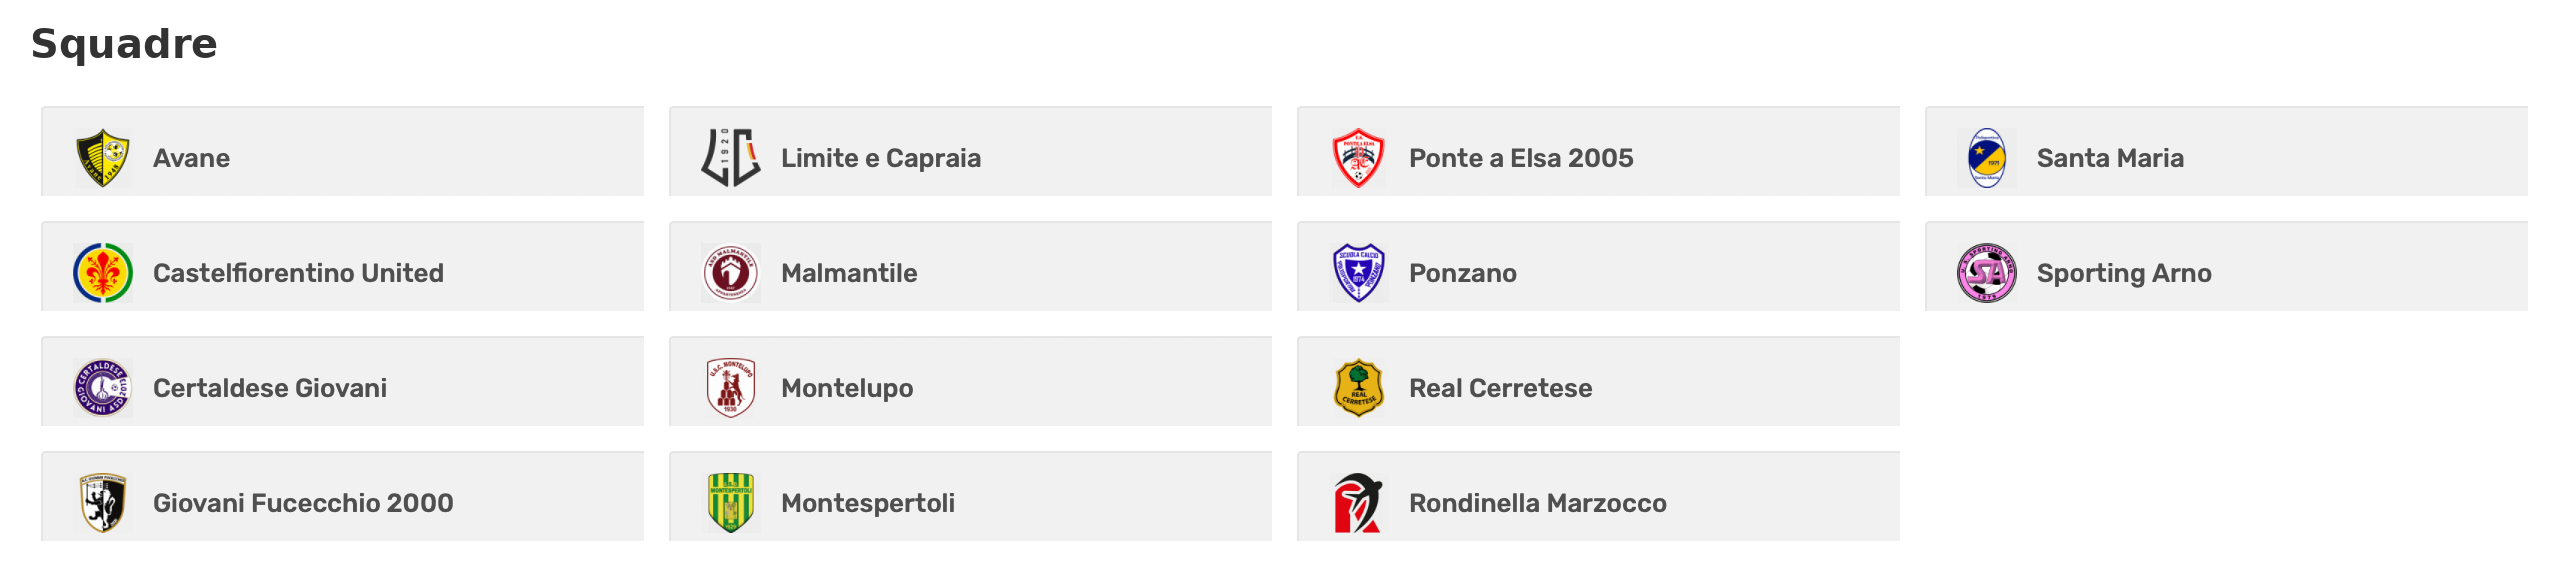Choose the Sporting Arno team name
Screen dimensions: 2558x571
2124,274
